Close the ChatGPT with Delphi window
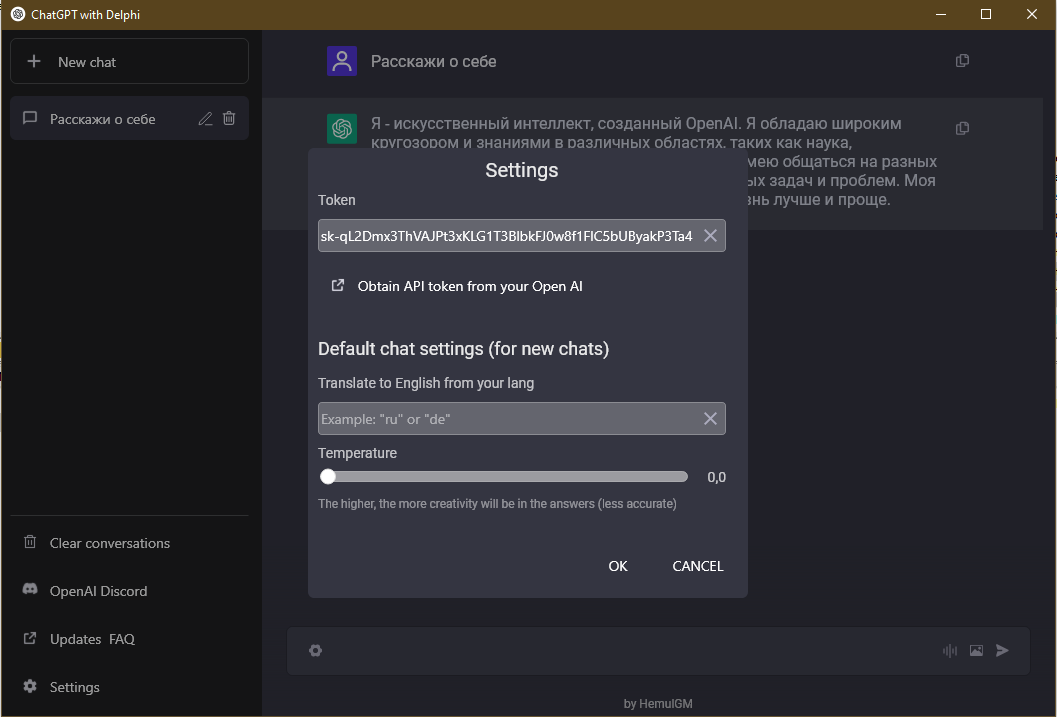Viewport: 1057px width, 717px height. [1031, 14]
